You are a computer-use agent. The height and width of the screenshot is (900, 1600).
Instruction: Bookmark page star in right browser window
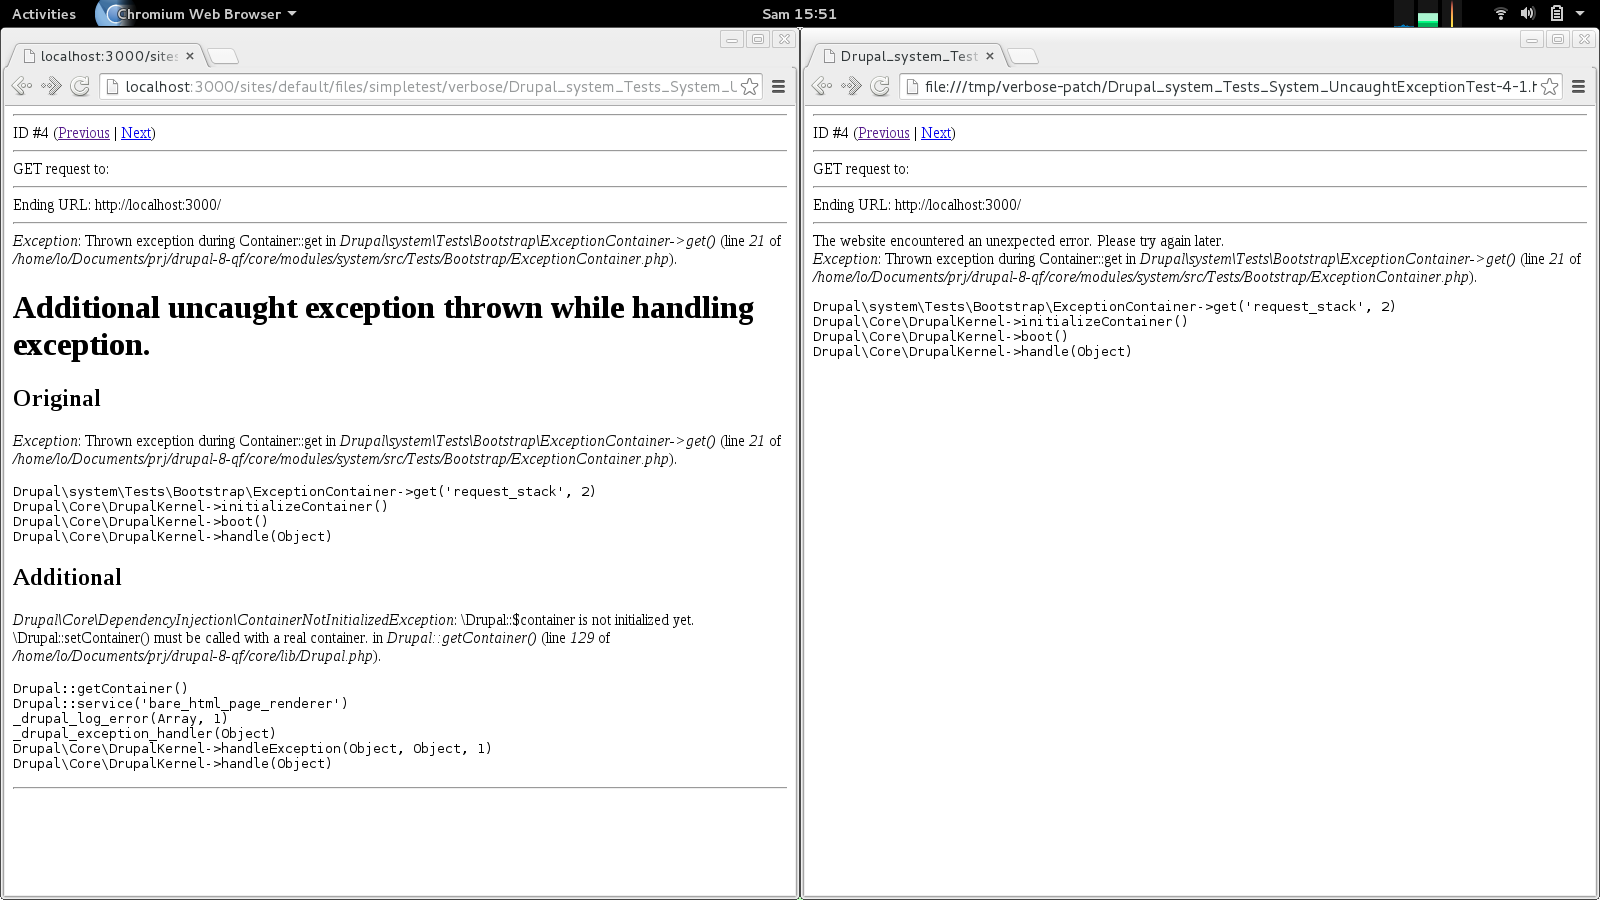coord(1549,87)
